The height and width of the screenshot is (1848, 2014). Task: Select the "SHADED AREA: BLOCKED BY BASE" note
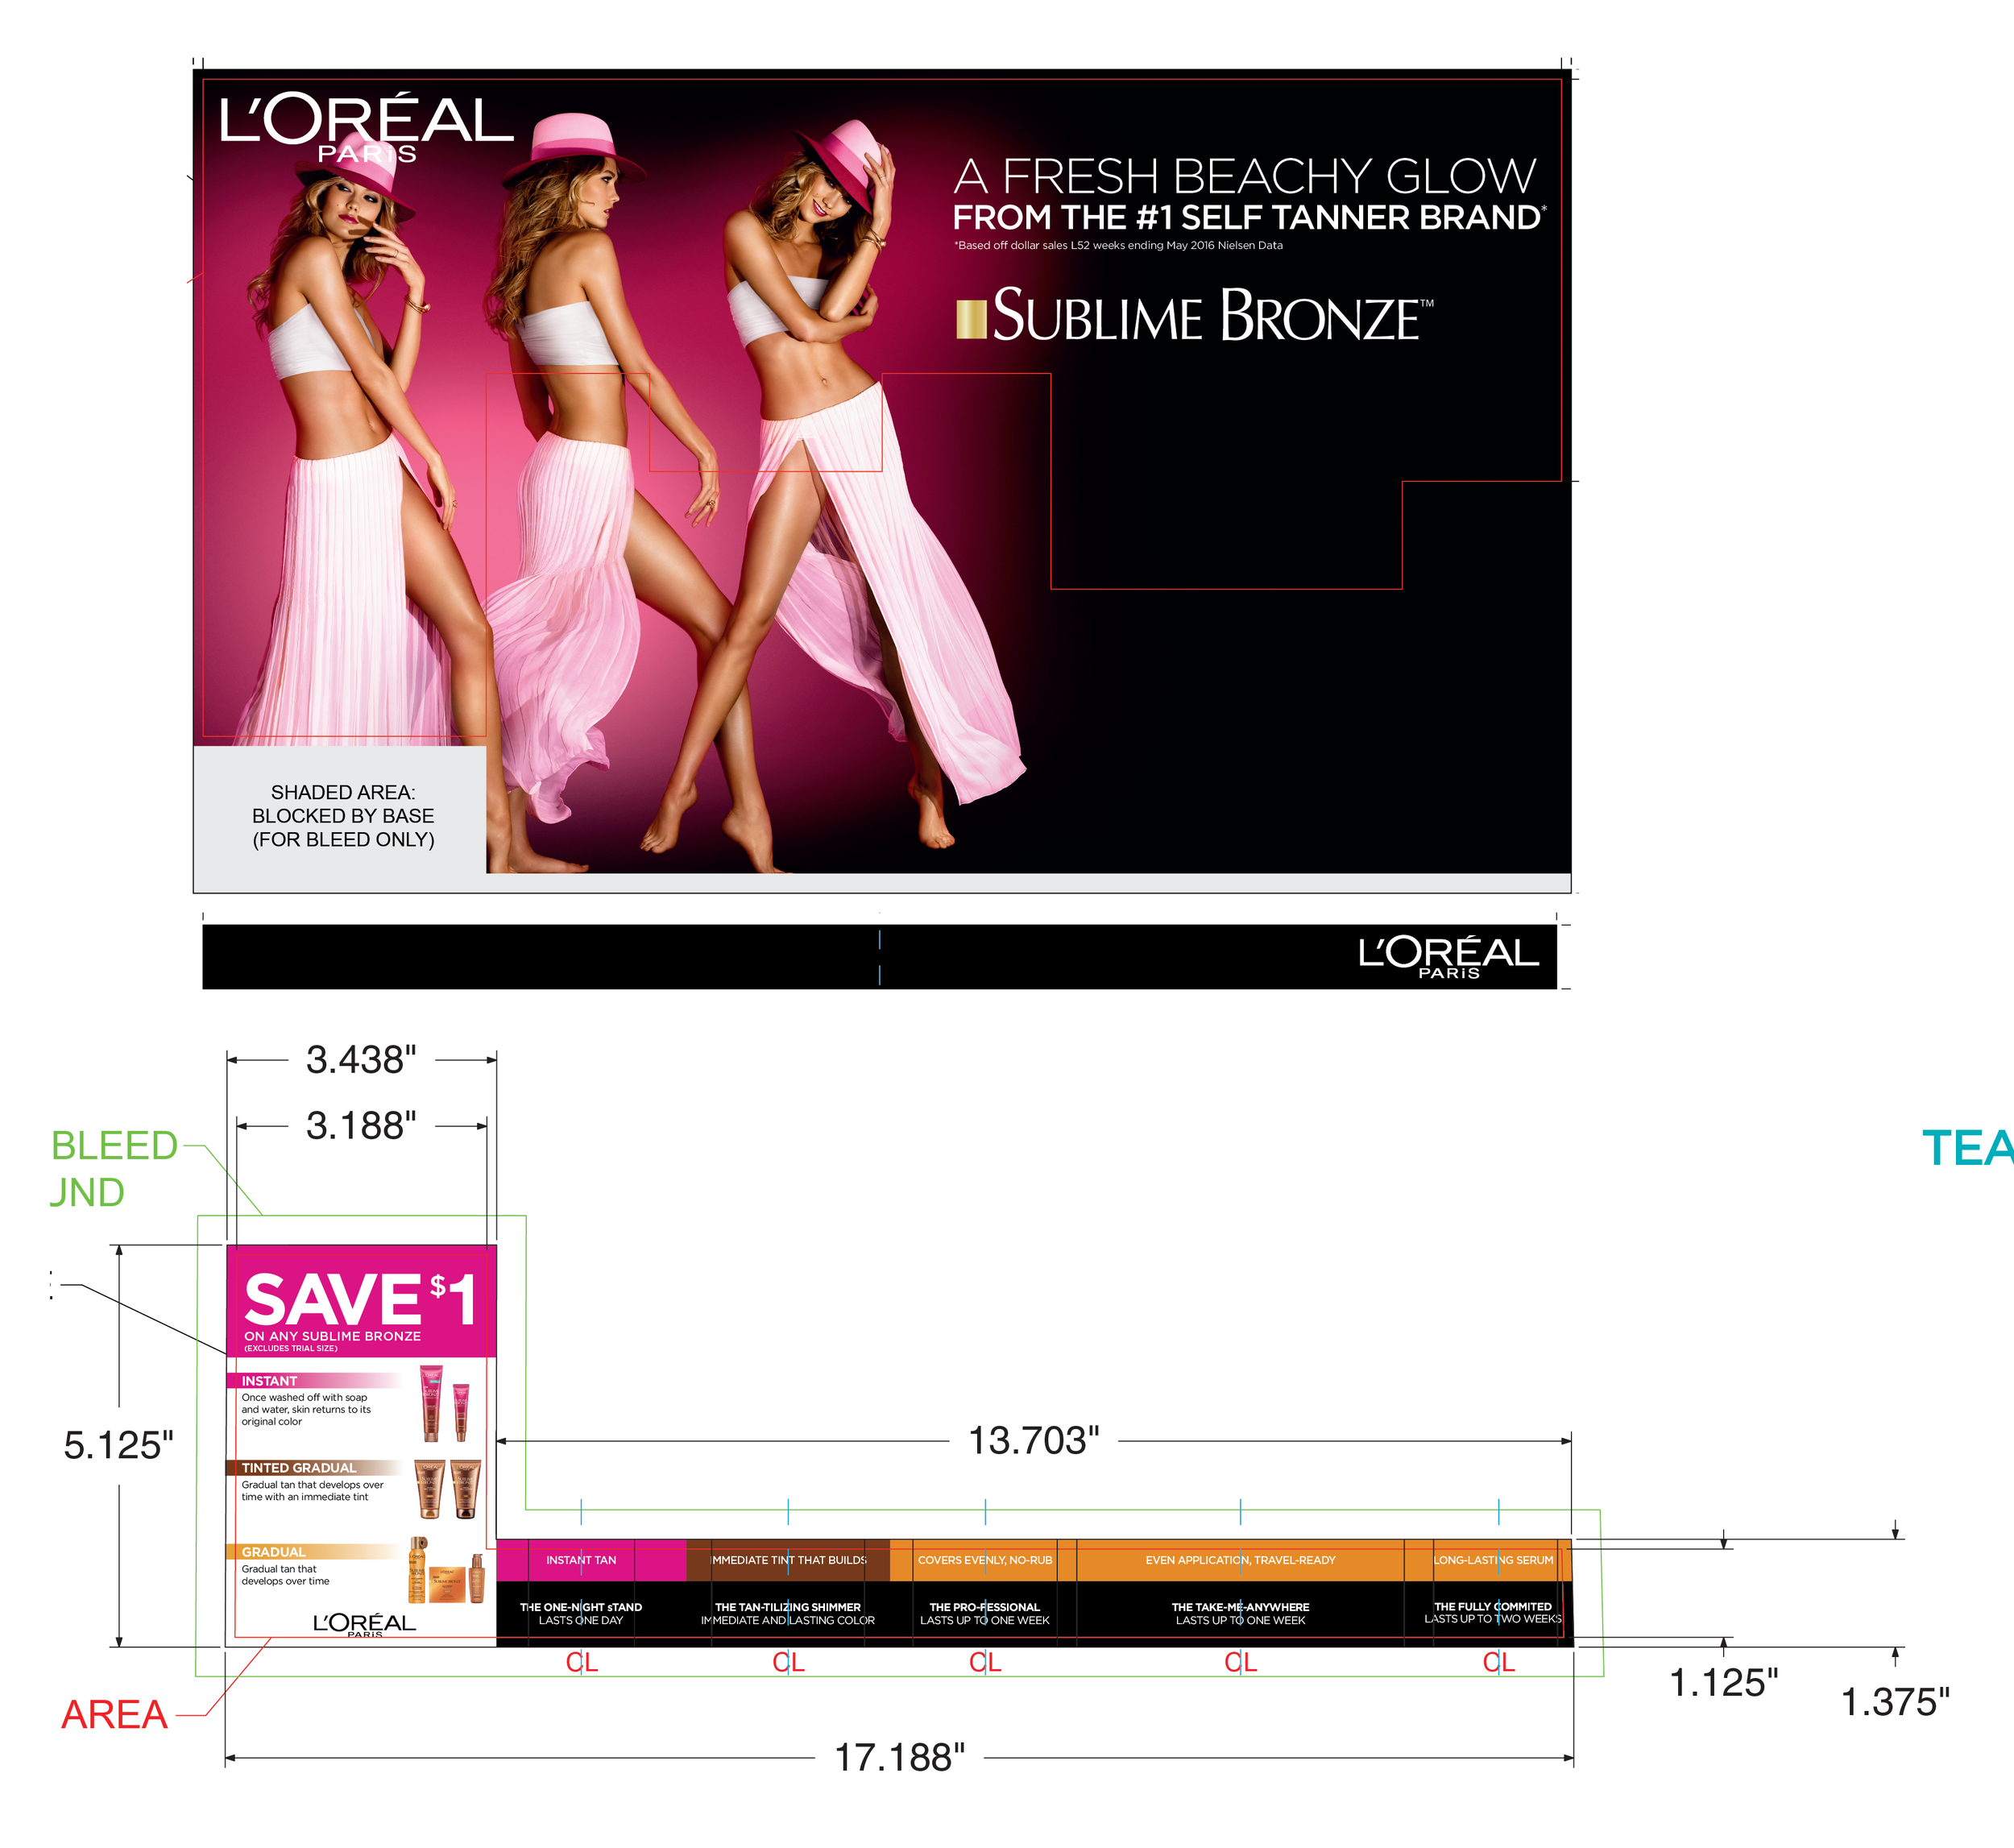tap(343, 815)
